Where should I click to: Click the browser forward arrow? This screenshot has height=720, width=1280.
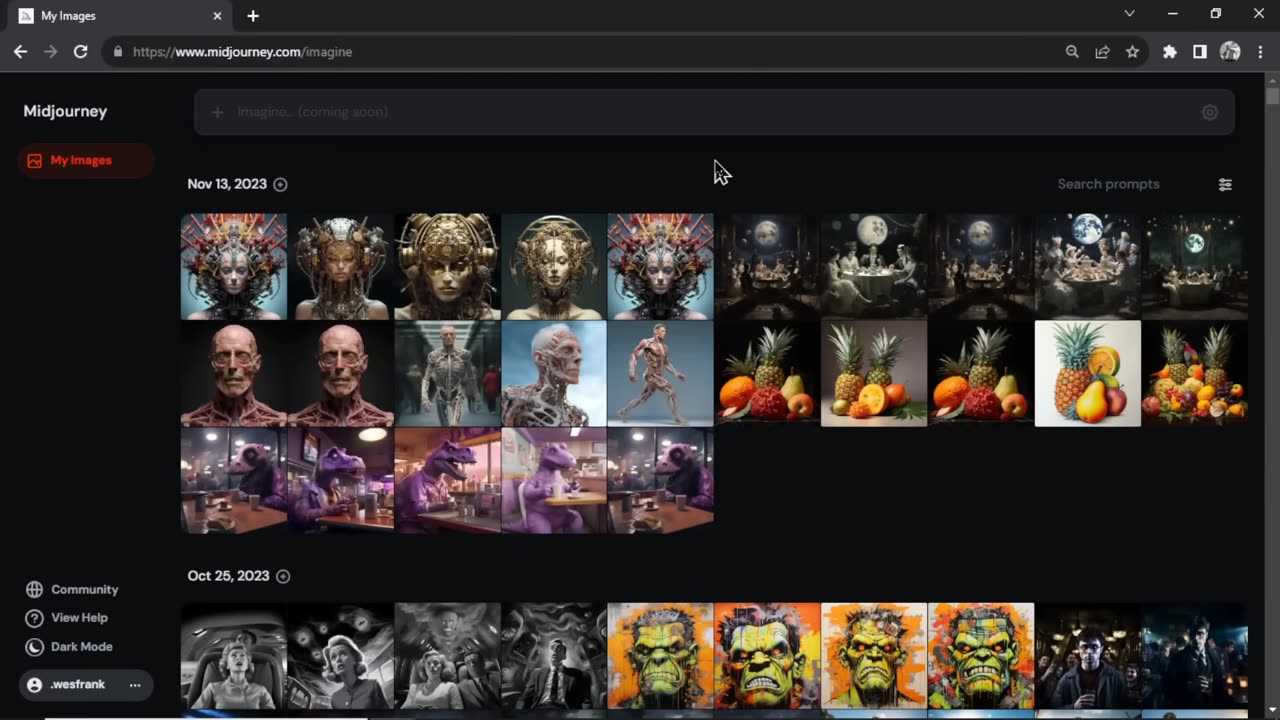tap(50, 51)
